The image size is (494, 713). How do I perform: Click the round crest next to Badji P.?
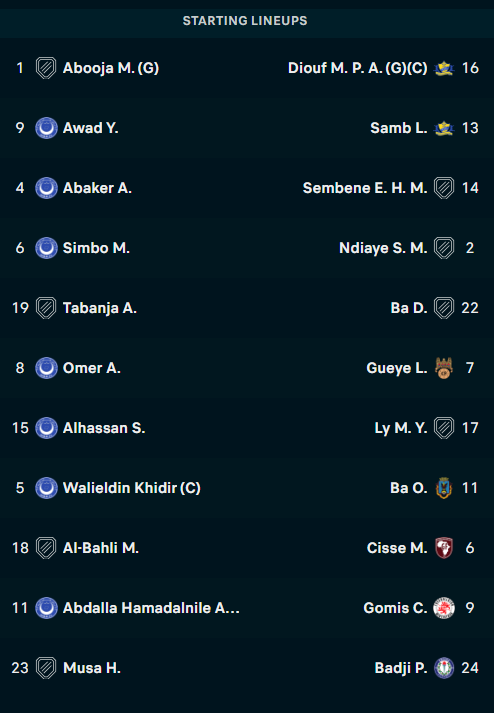click(x=444, y=668)
